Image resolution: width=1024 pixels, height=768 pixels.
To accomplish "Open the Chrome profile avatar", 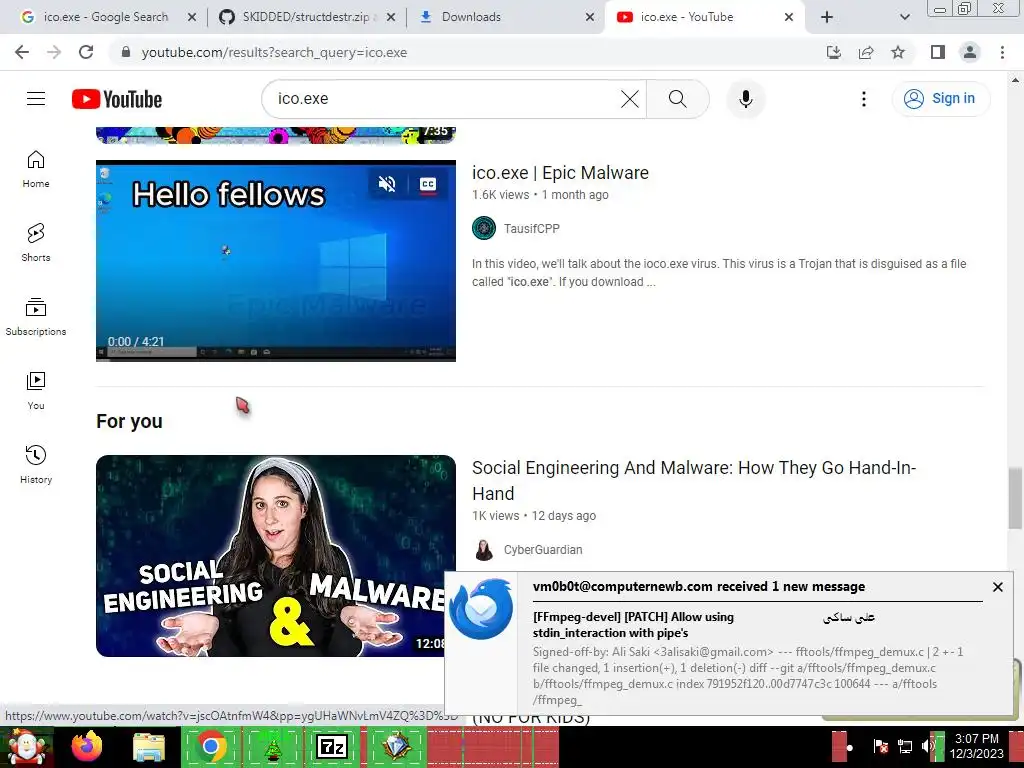I will point(970,52).
